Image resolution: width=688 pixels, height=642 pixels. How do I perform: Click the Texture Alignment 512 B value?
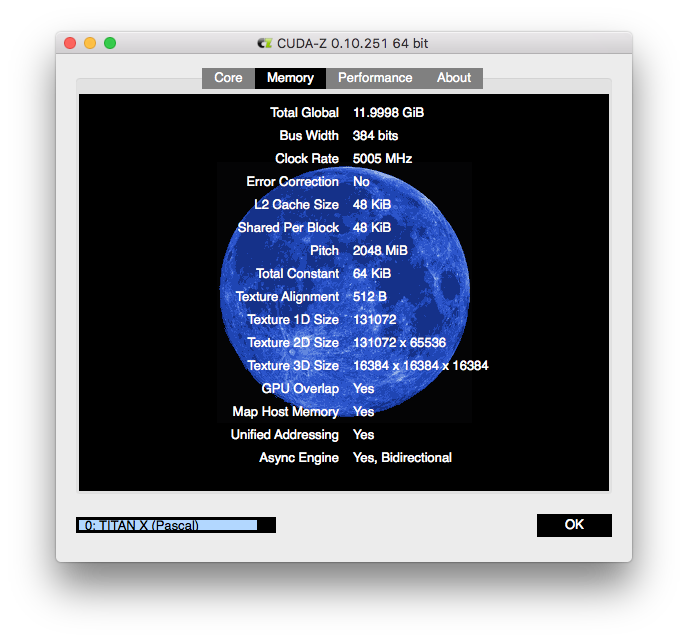370,297
